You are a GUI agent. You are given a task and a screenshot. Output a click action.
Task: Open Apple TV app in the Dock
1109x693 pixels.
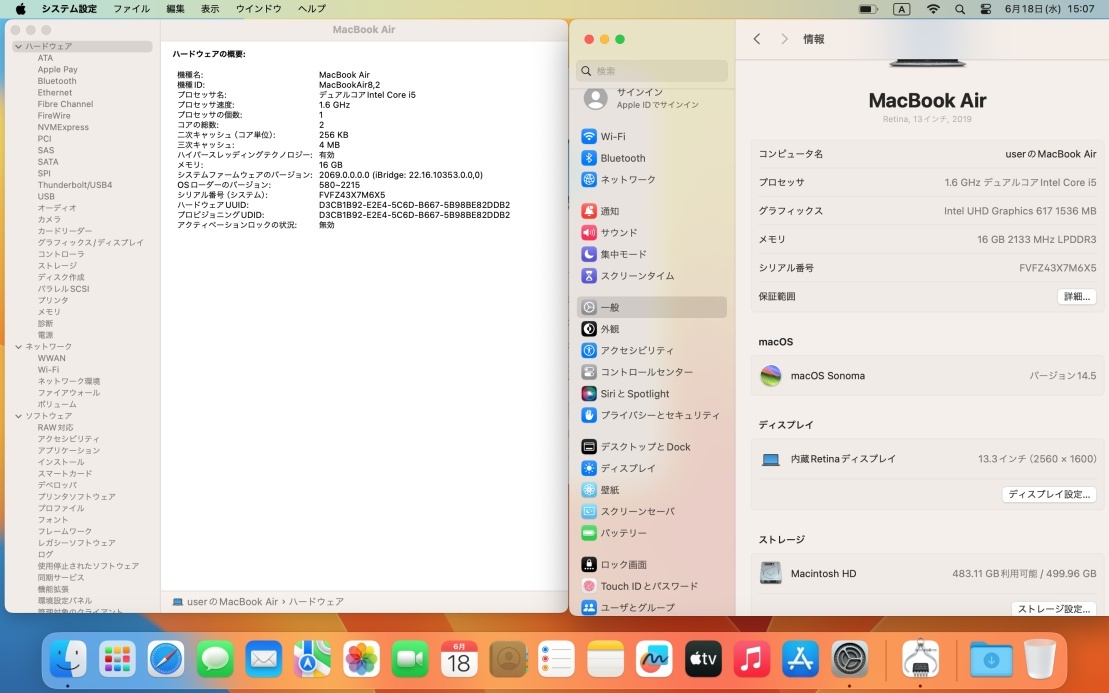tap(703, 660)
